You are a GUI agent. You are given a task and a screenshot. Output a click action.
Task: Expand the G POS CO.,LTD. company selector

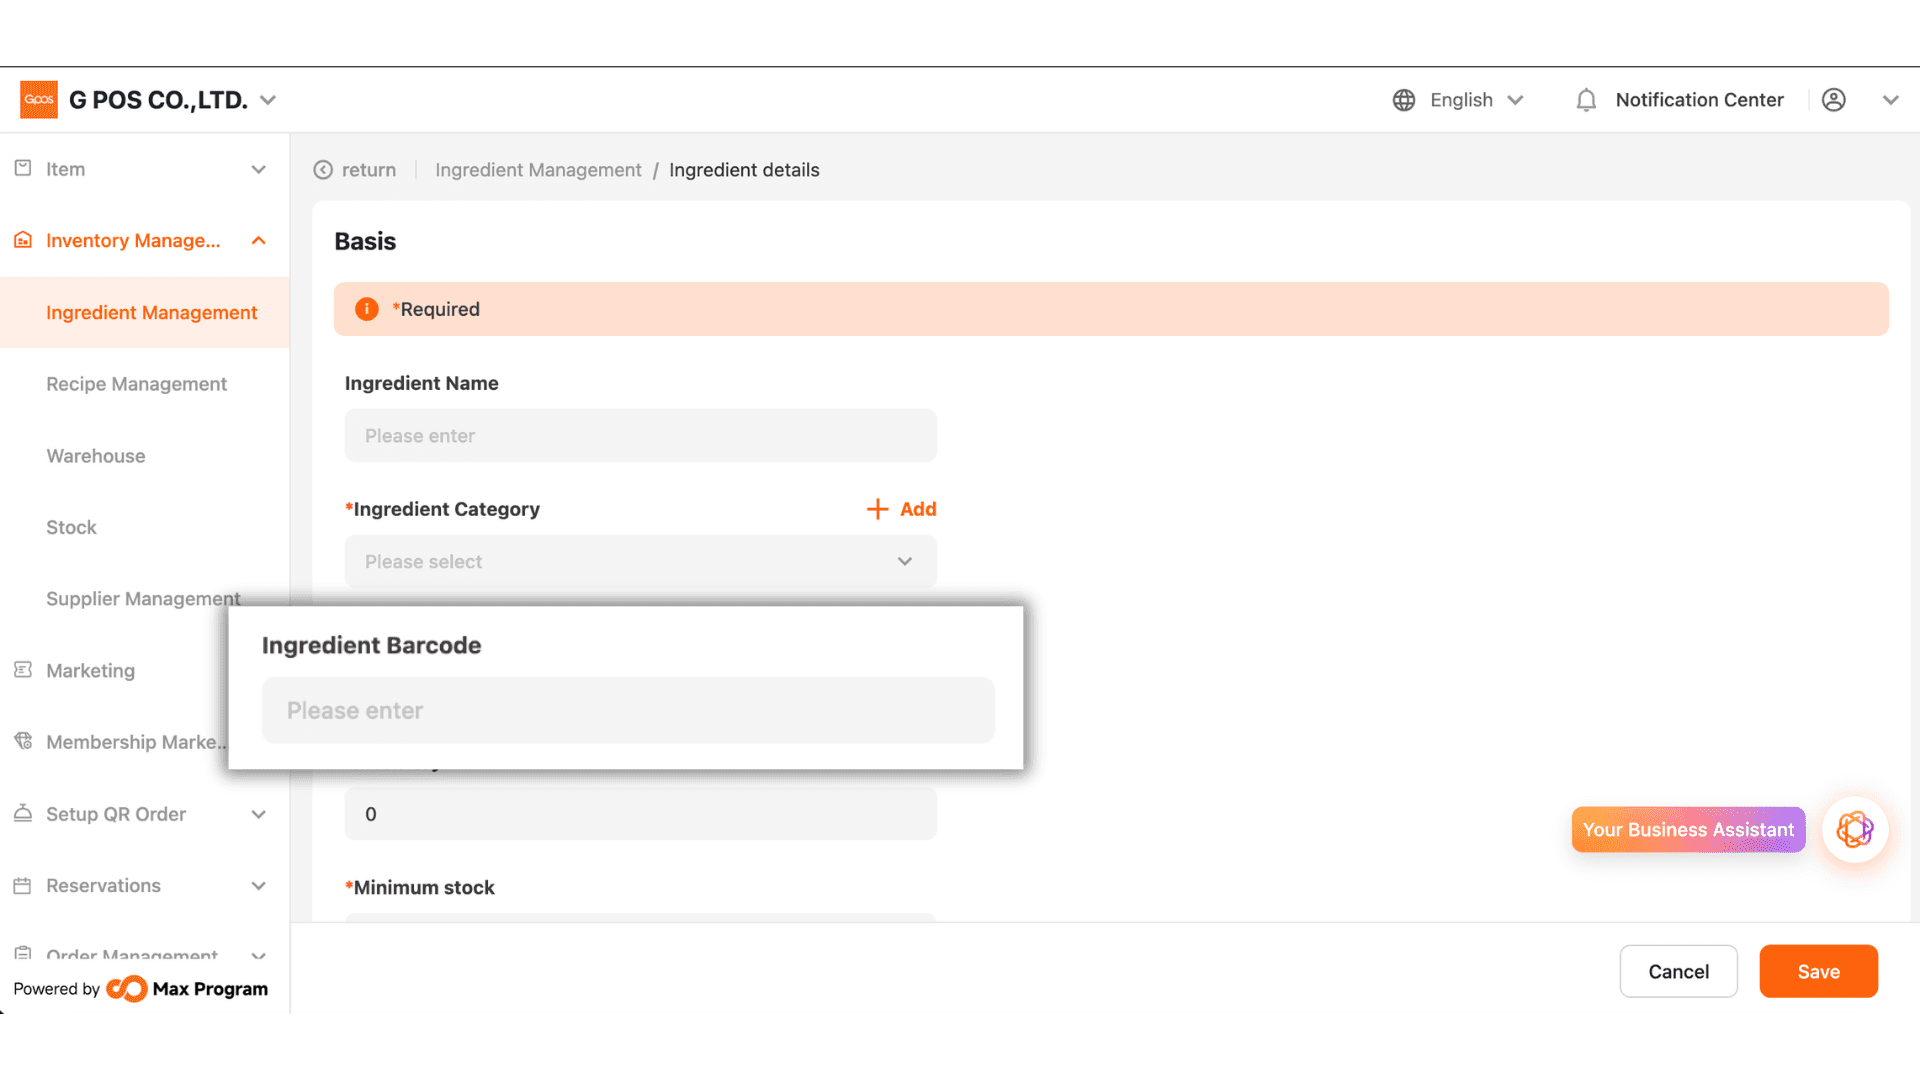coord(268,100)
